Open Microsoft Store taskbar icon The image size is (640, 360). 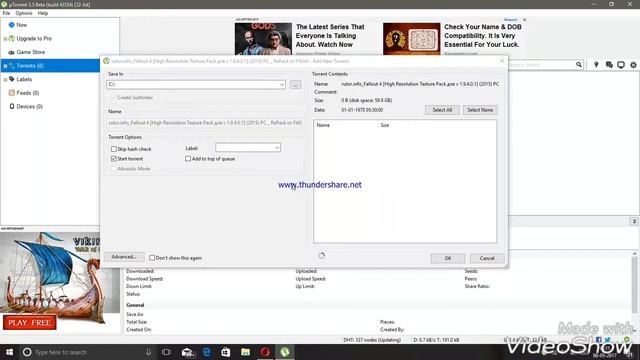226,352
